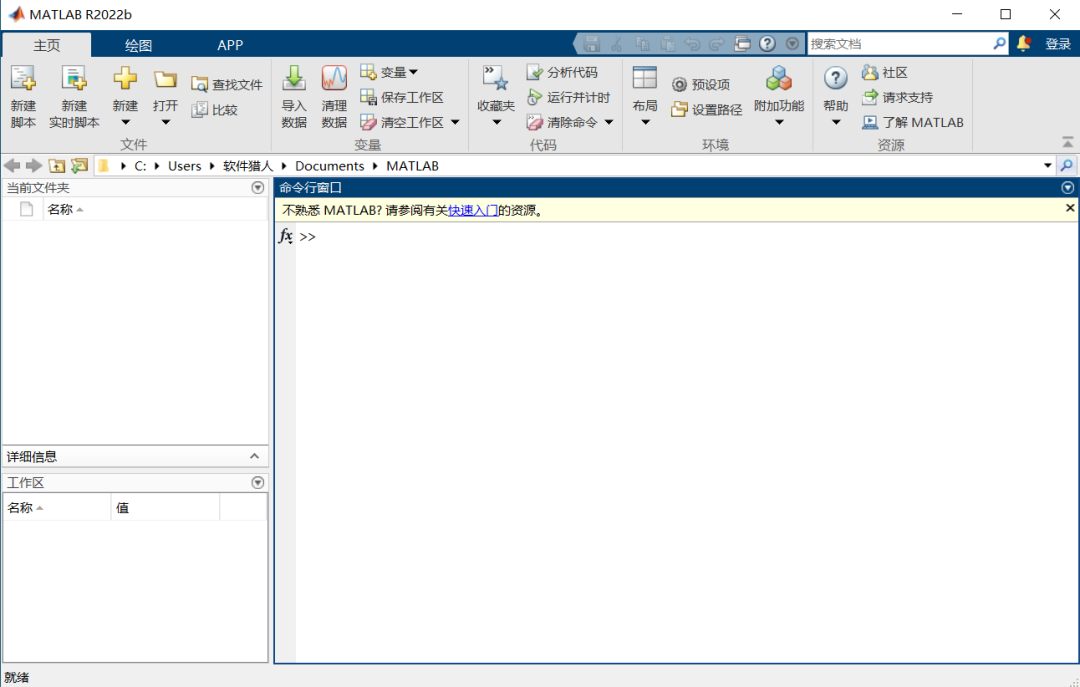The height and width of the screenshot is (687, 1080).
Task: Click 请求支持 (Request Support)
Action: [897, 97]
